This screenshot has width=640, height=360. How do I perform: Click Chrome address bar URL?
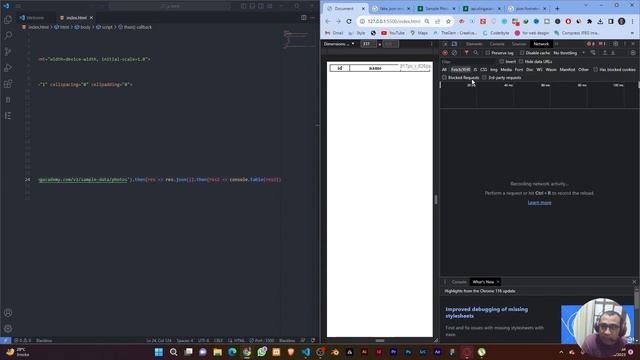pos(393,21)
